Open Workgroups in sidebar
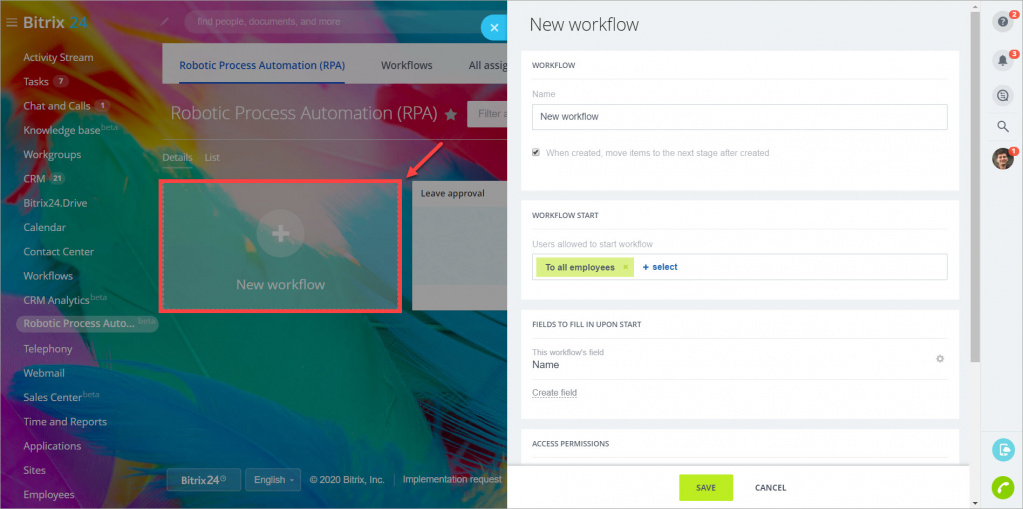The image size is (1023, 509). click(52, 155)
